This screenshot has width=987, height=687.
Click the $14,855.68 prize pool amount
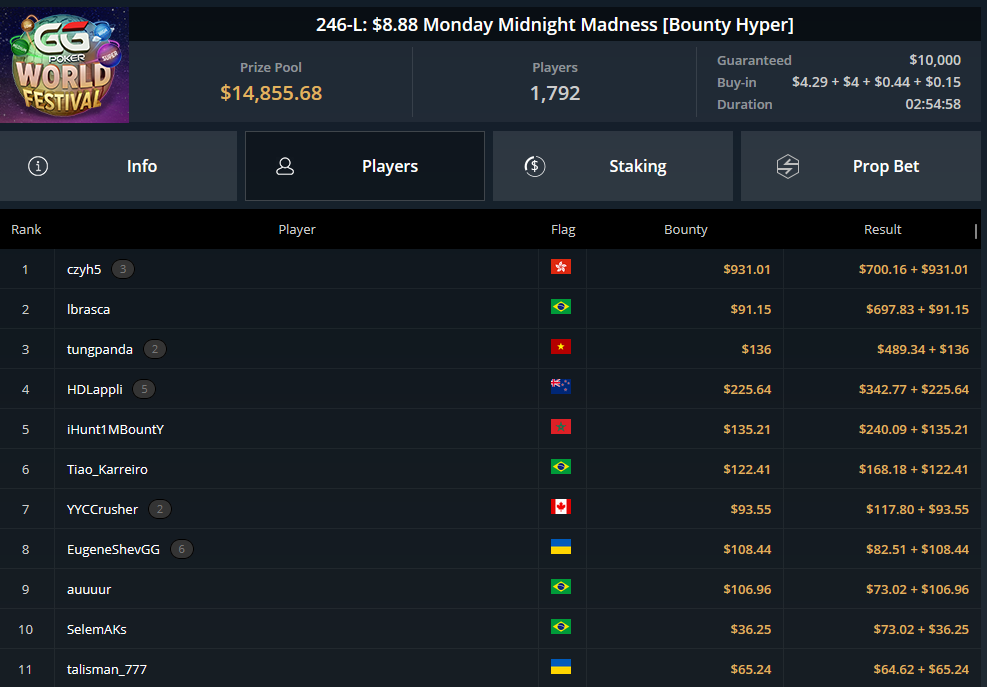(x=271, y=93)
